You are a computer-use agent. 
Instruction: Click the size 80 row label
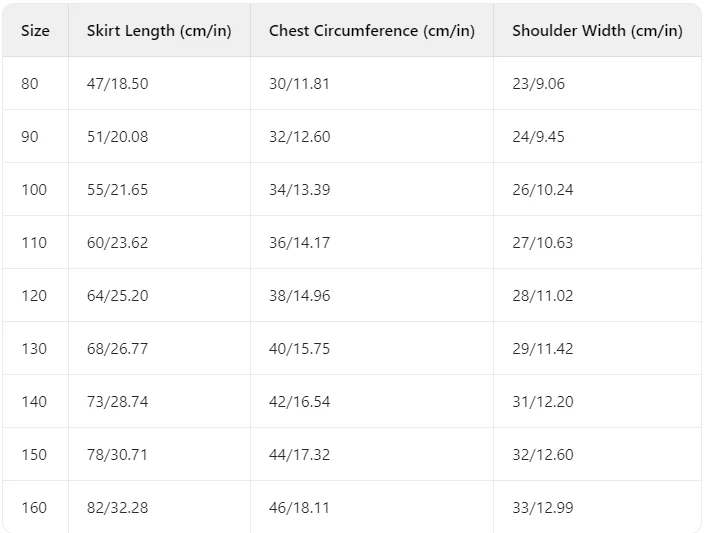pyautogui.click(x=30, y=84)
